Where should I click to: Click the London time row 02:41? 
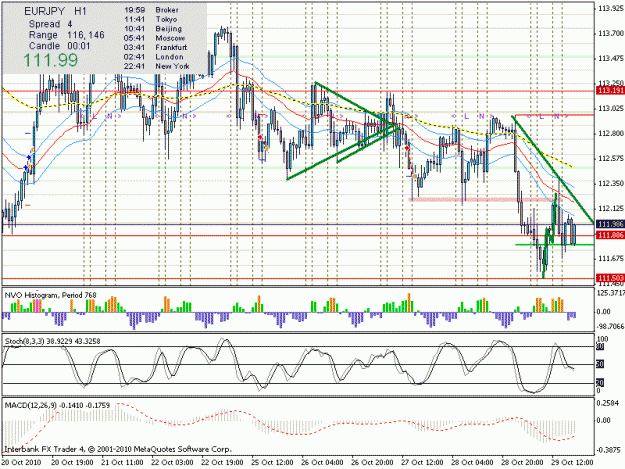coord(153,57)
